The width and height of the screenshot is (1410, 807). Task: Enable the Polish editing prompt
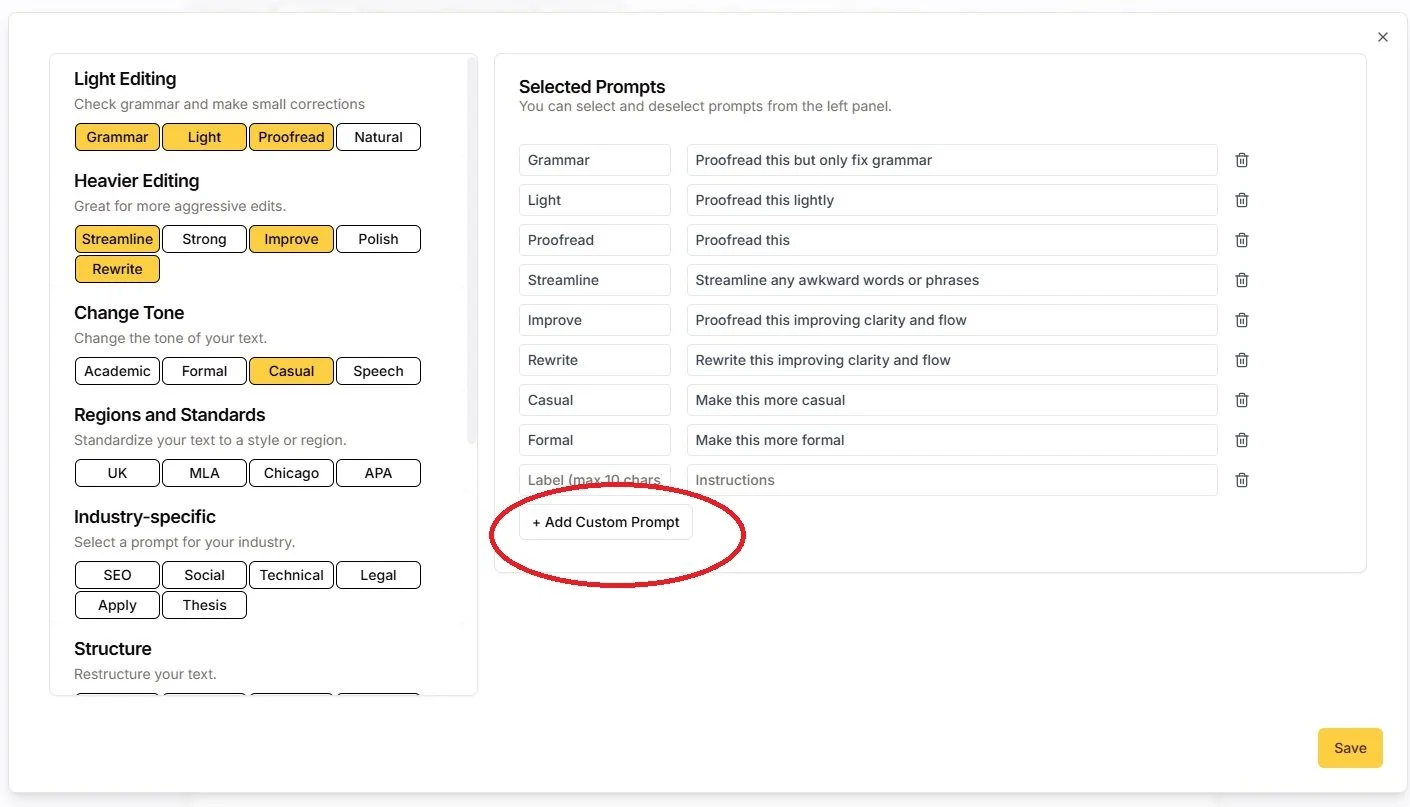pos(378,239)
